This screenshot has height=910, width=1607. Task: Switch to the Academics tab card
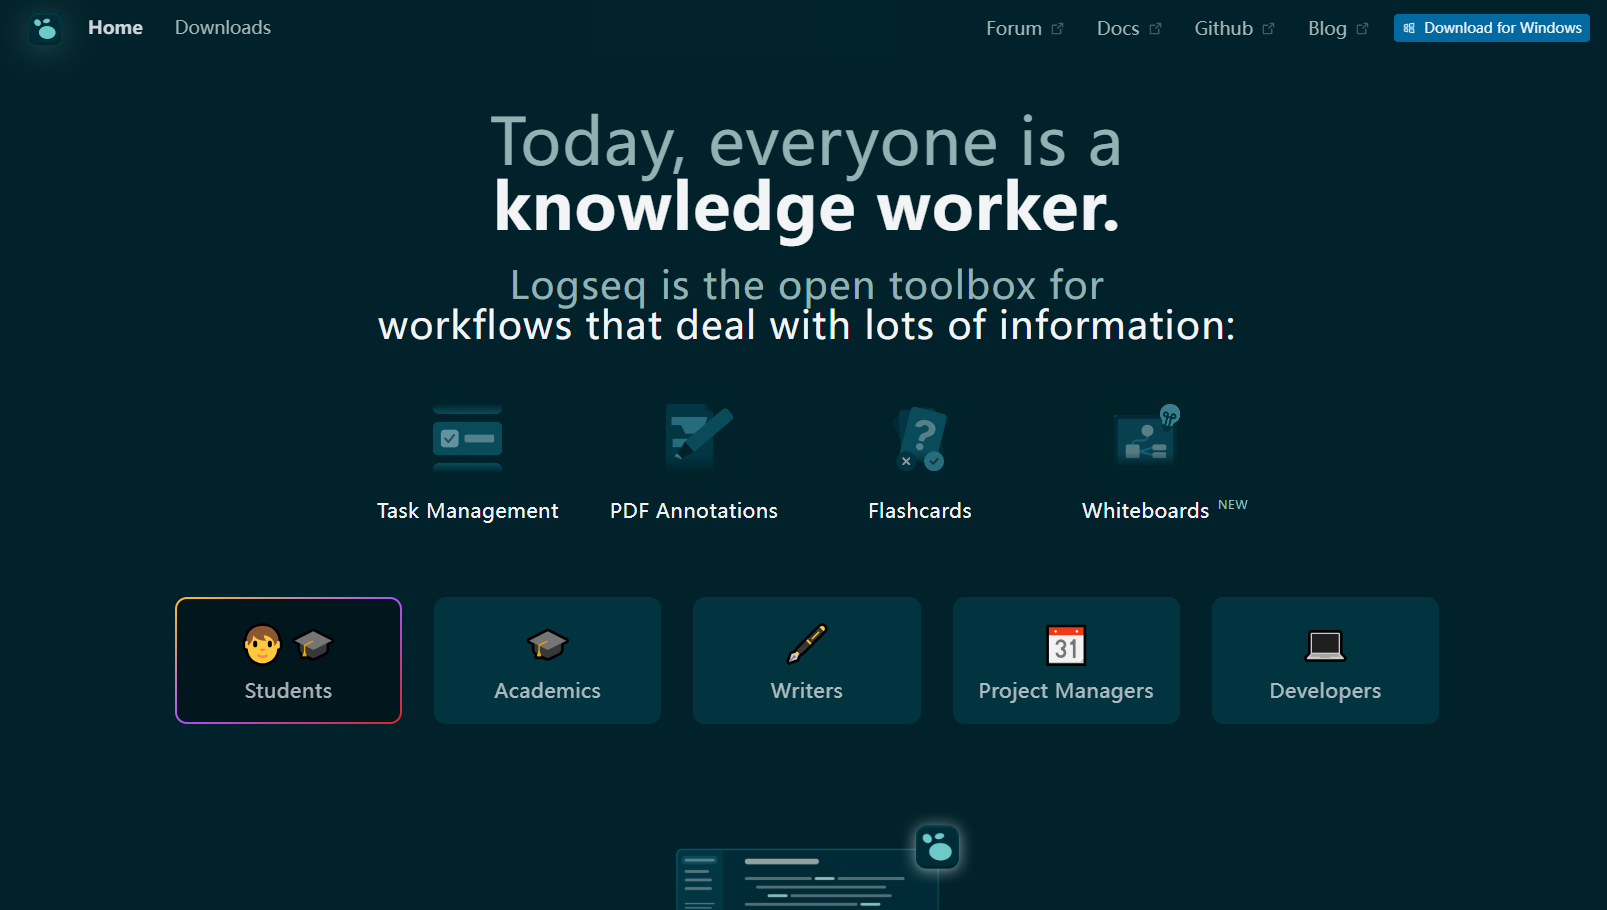(547, 660)
